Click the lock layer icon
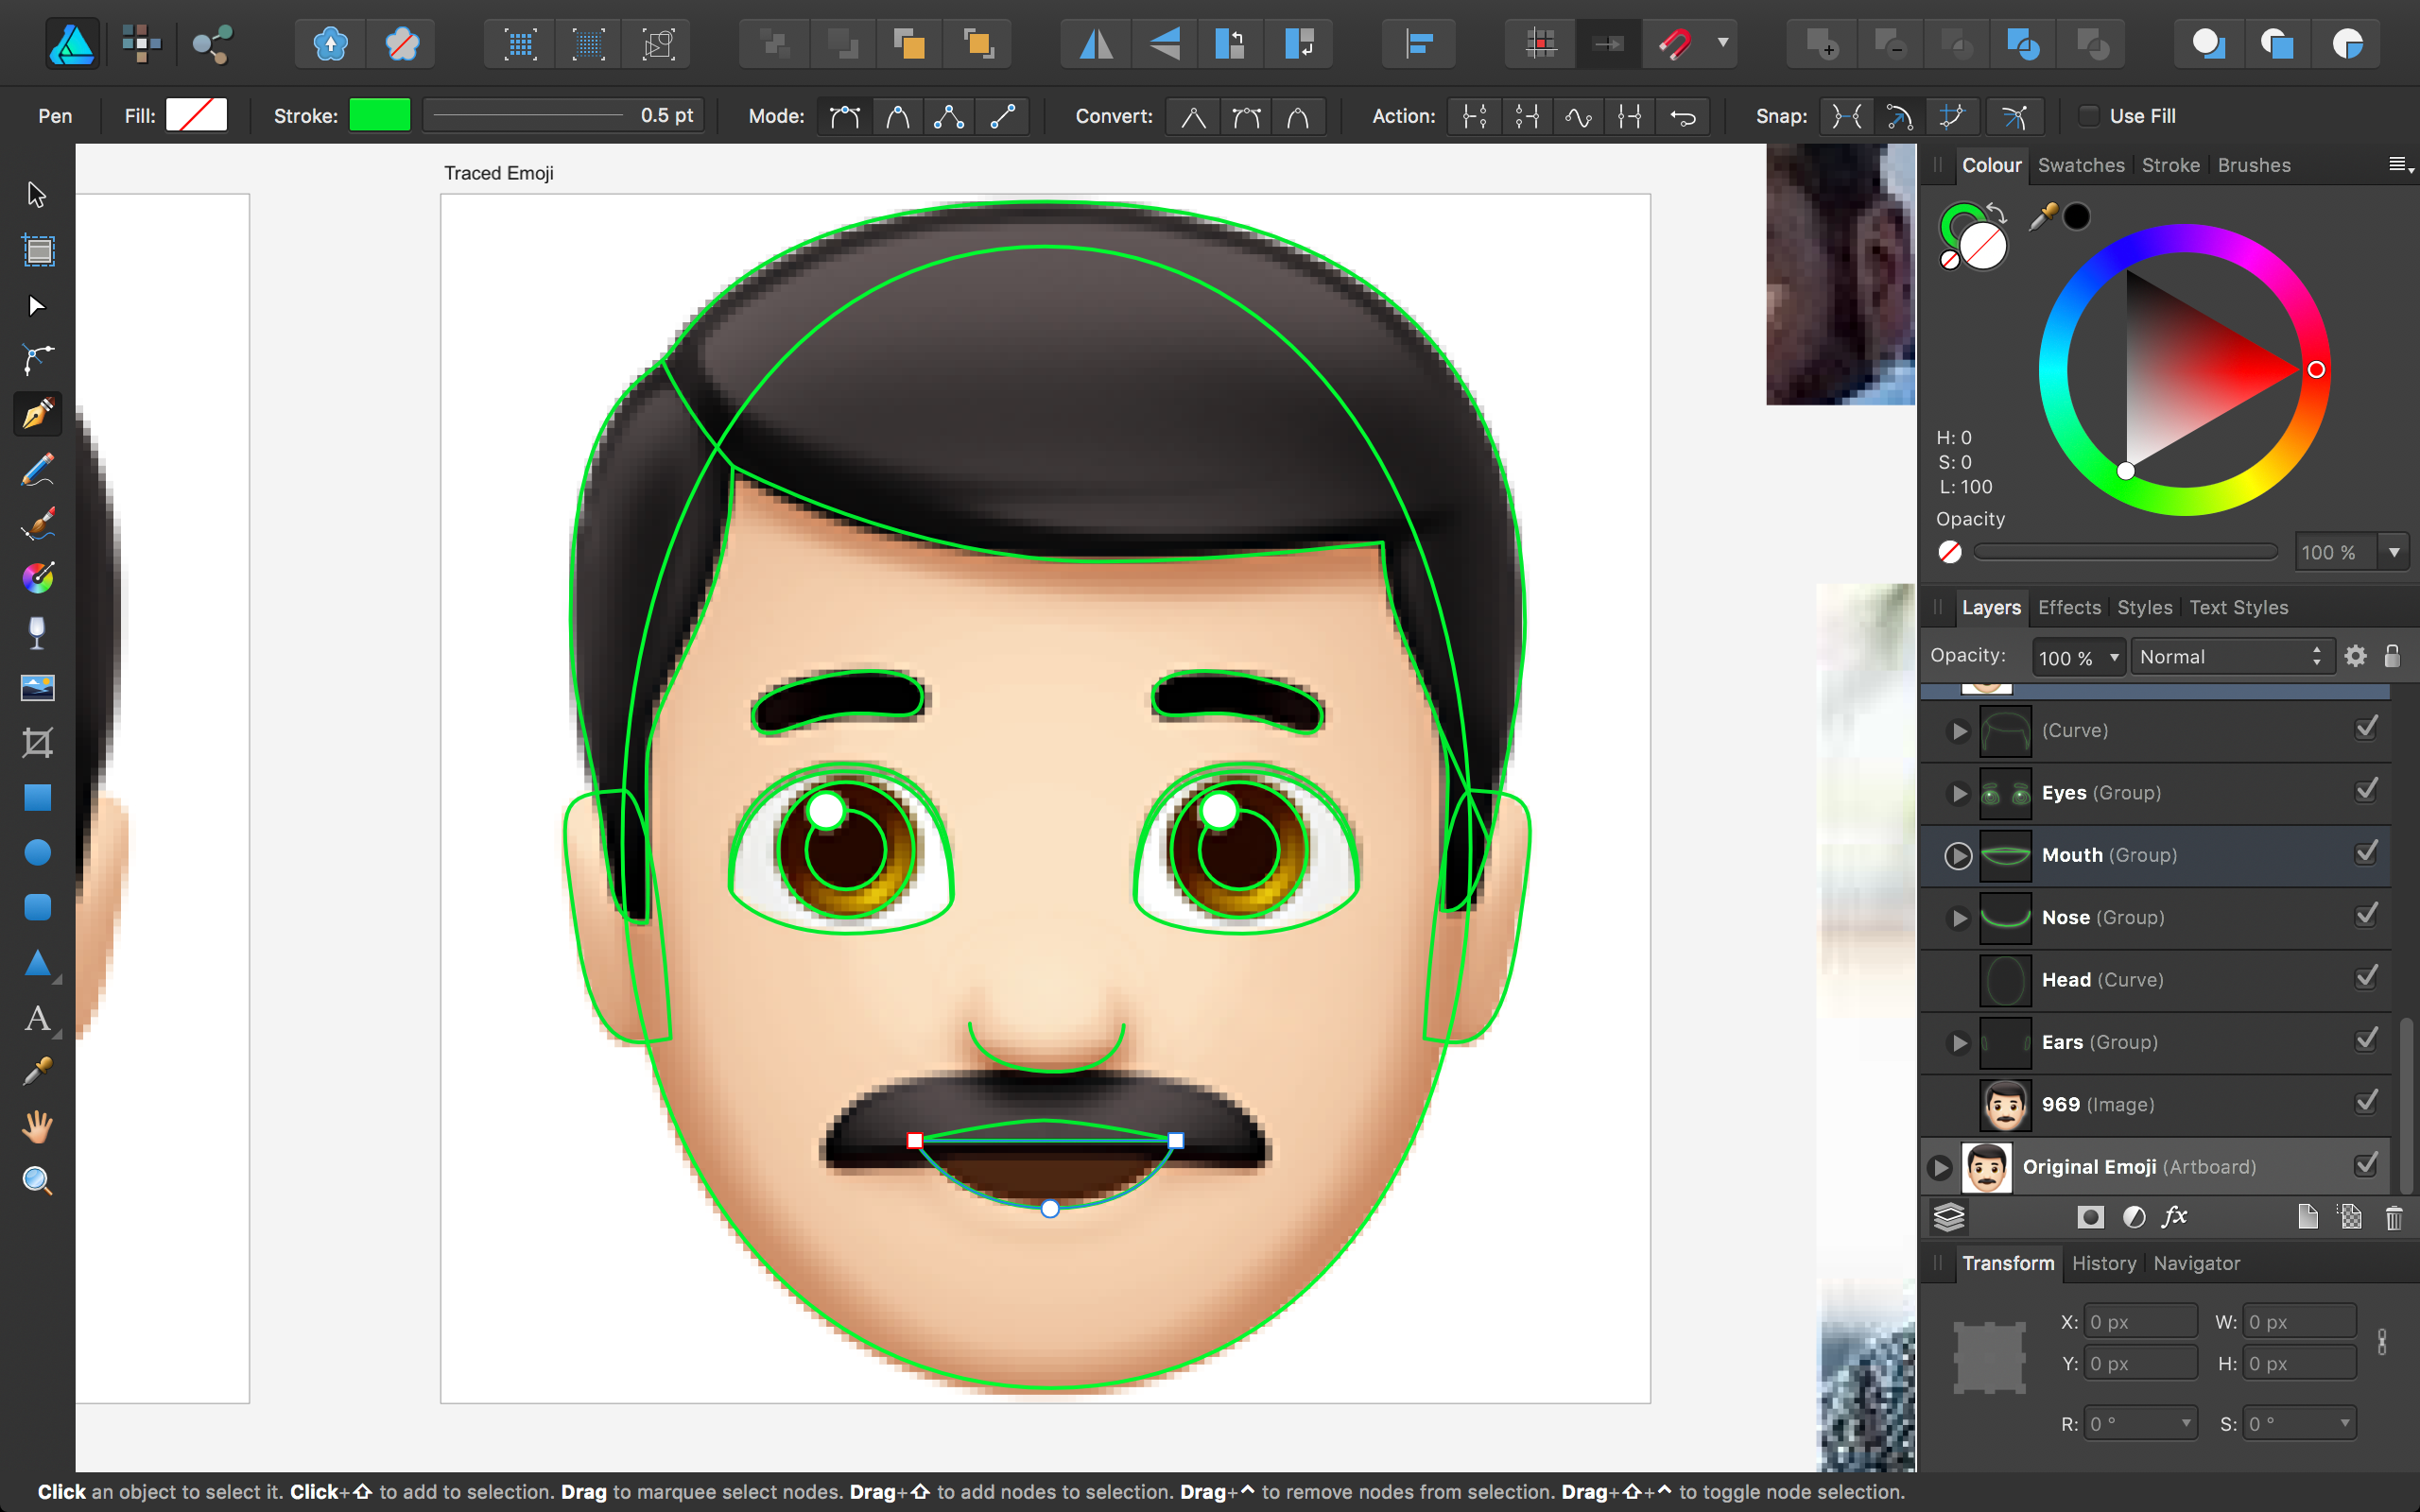Image resolution: width=2420 pixels, height=1512 pixels. pos(2392,656)
